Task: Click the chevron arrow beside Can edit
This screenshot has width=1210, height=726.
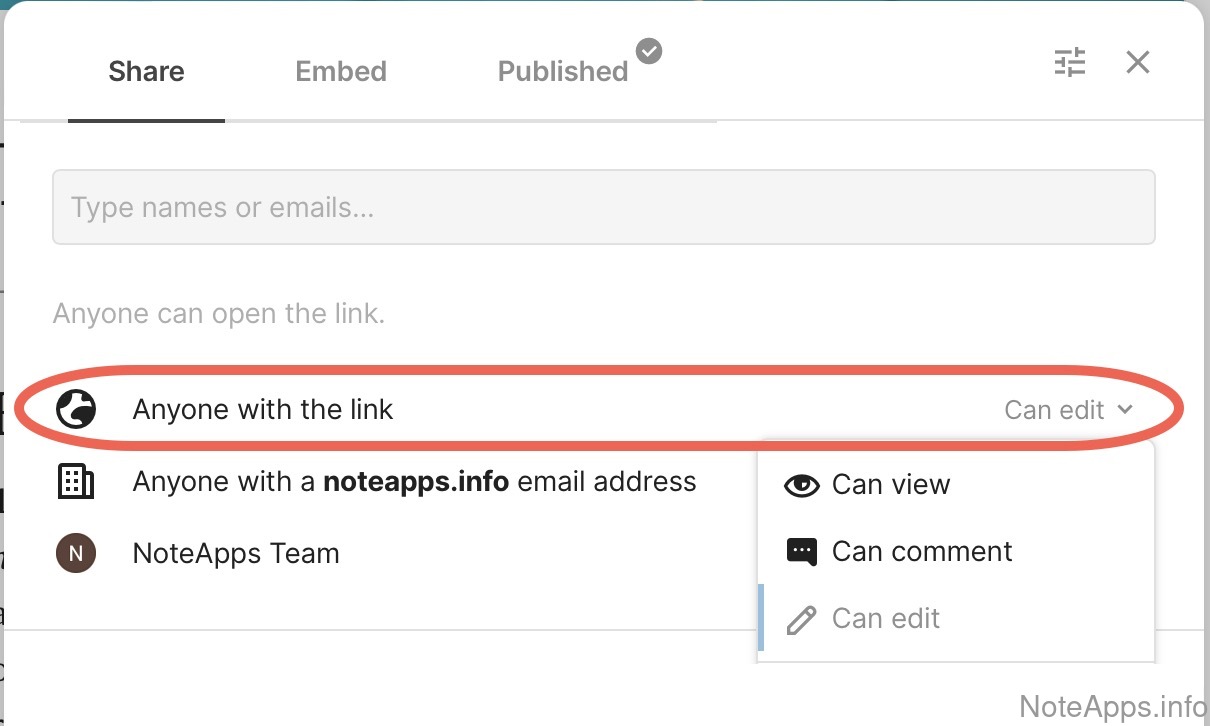Action: tap(1125, 409)
